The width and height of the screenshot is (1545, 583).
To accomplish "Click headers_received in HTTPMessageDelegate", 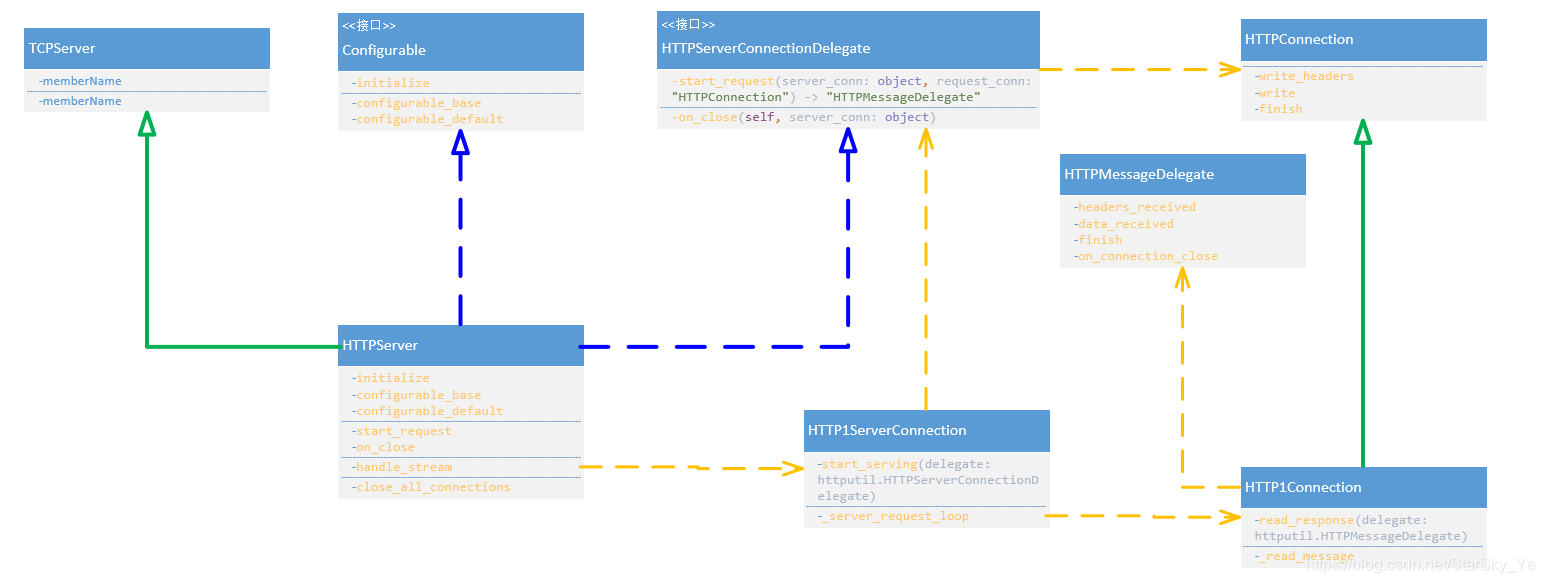I will click(1137, 207).
